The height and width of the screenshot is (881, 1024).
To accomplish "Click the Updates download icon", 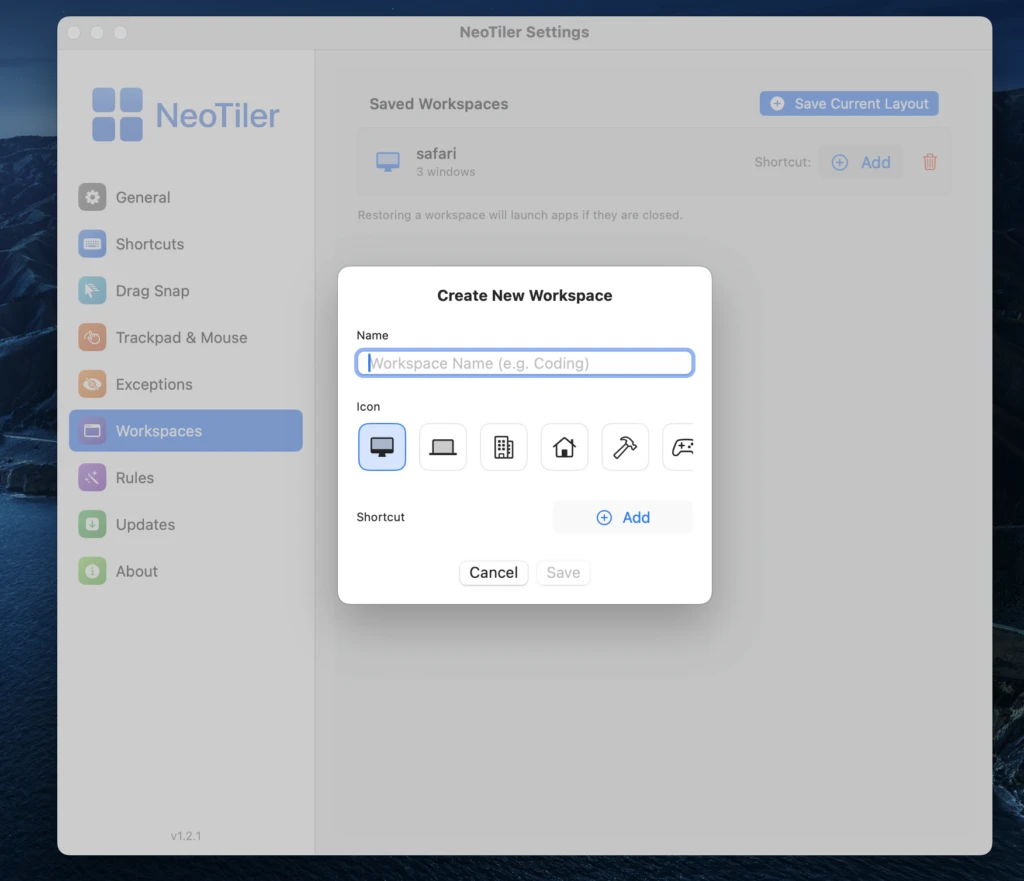I will click(92, 524).
